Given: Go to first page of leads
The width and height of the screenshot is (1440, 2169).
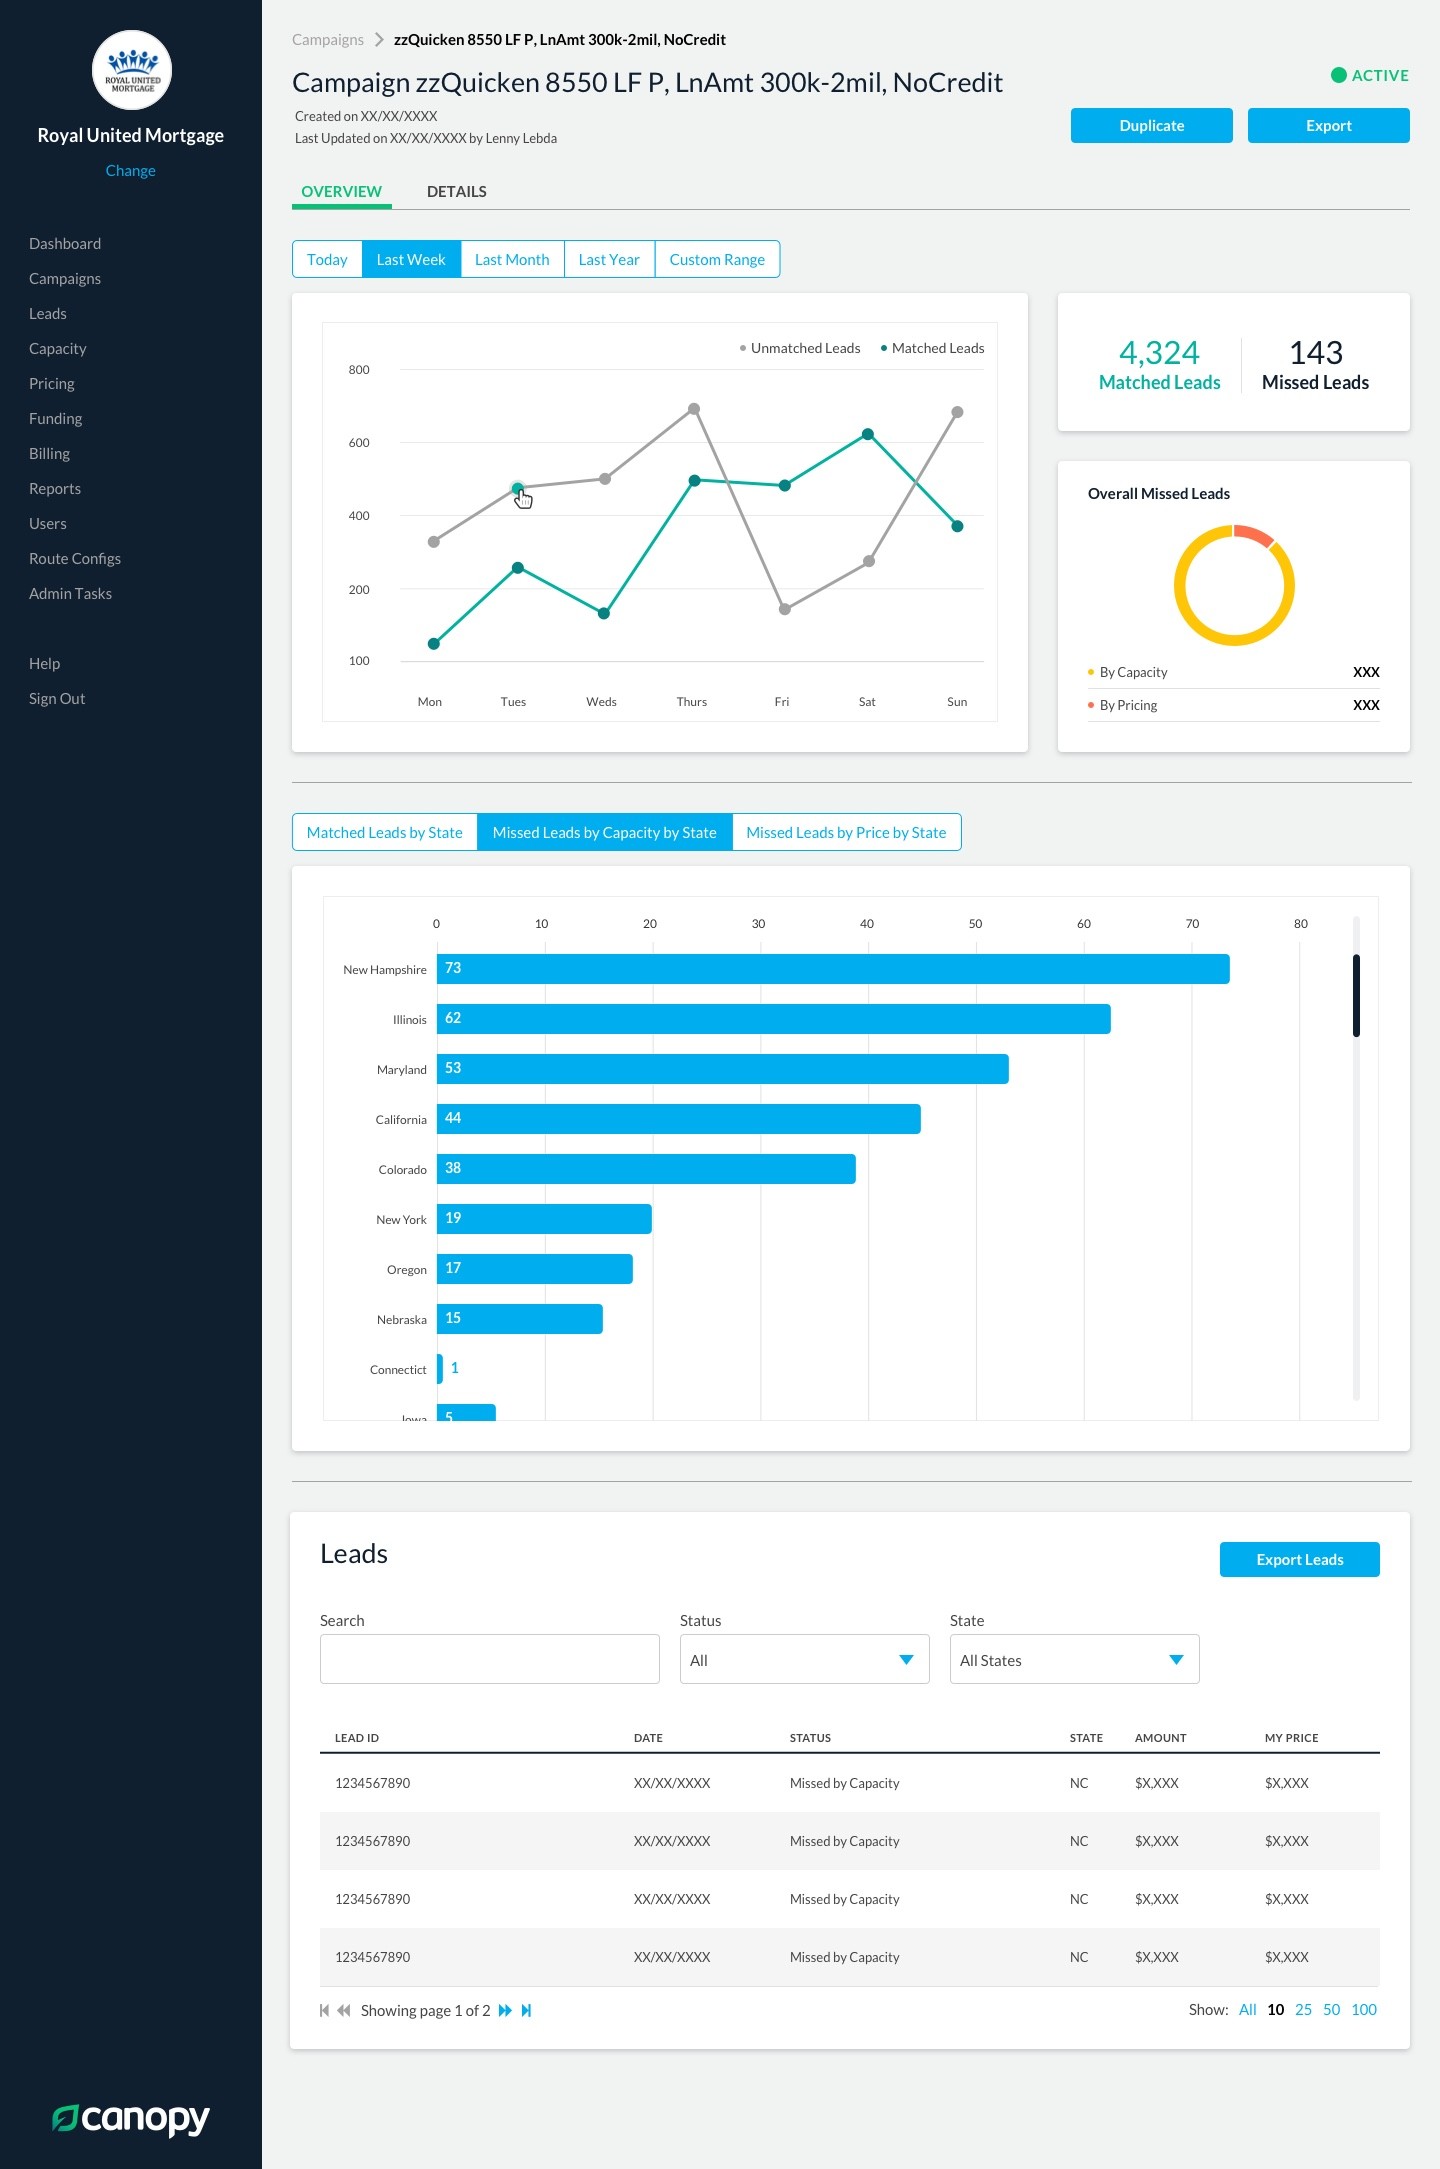Looking at the screenshot, I should (324, 2010).
